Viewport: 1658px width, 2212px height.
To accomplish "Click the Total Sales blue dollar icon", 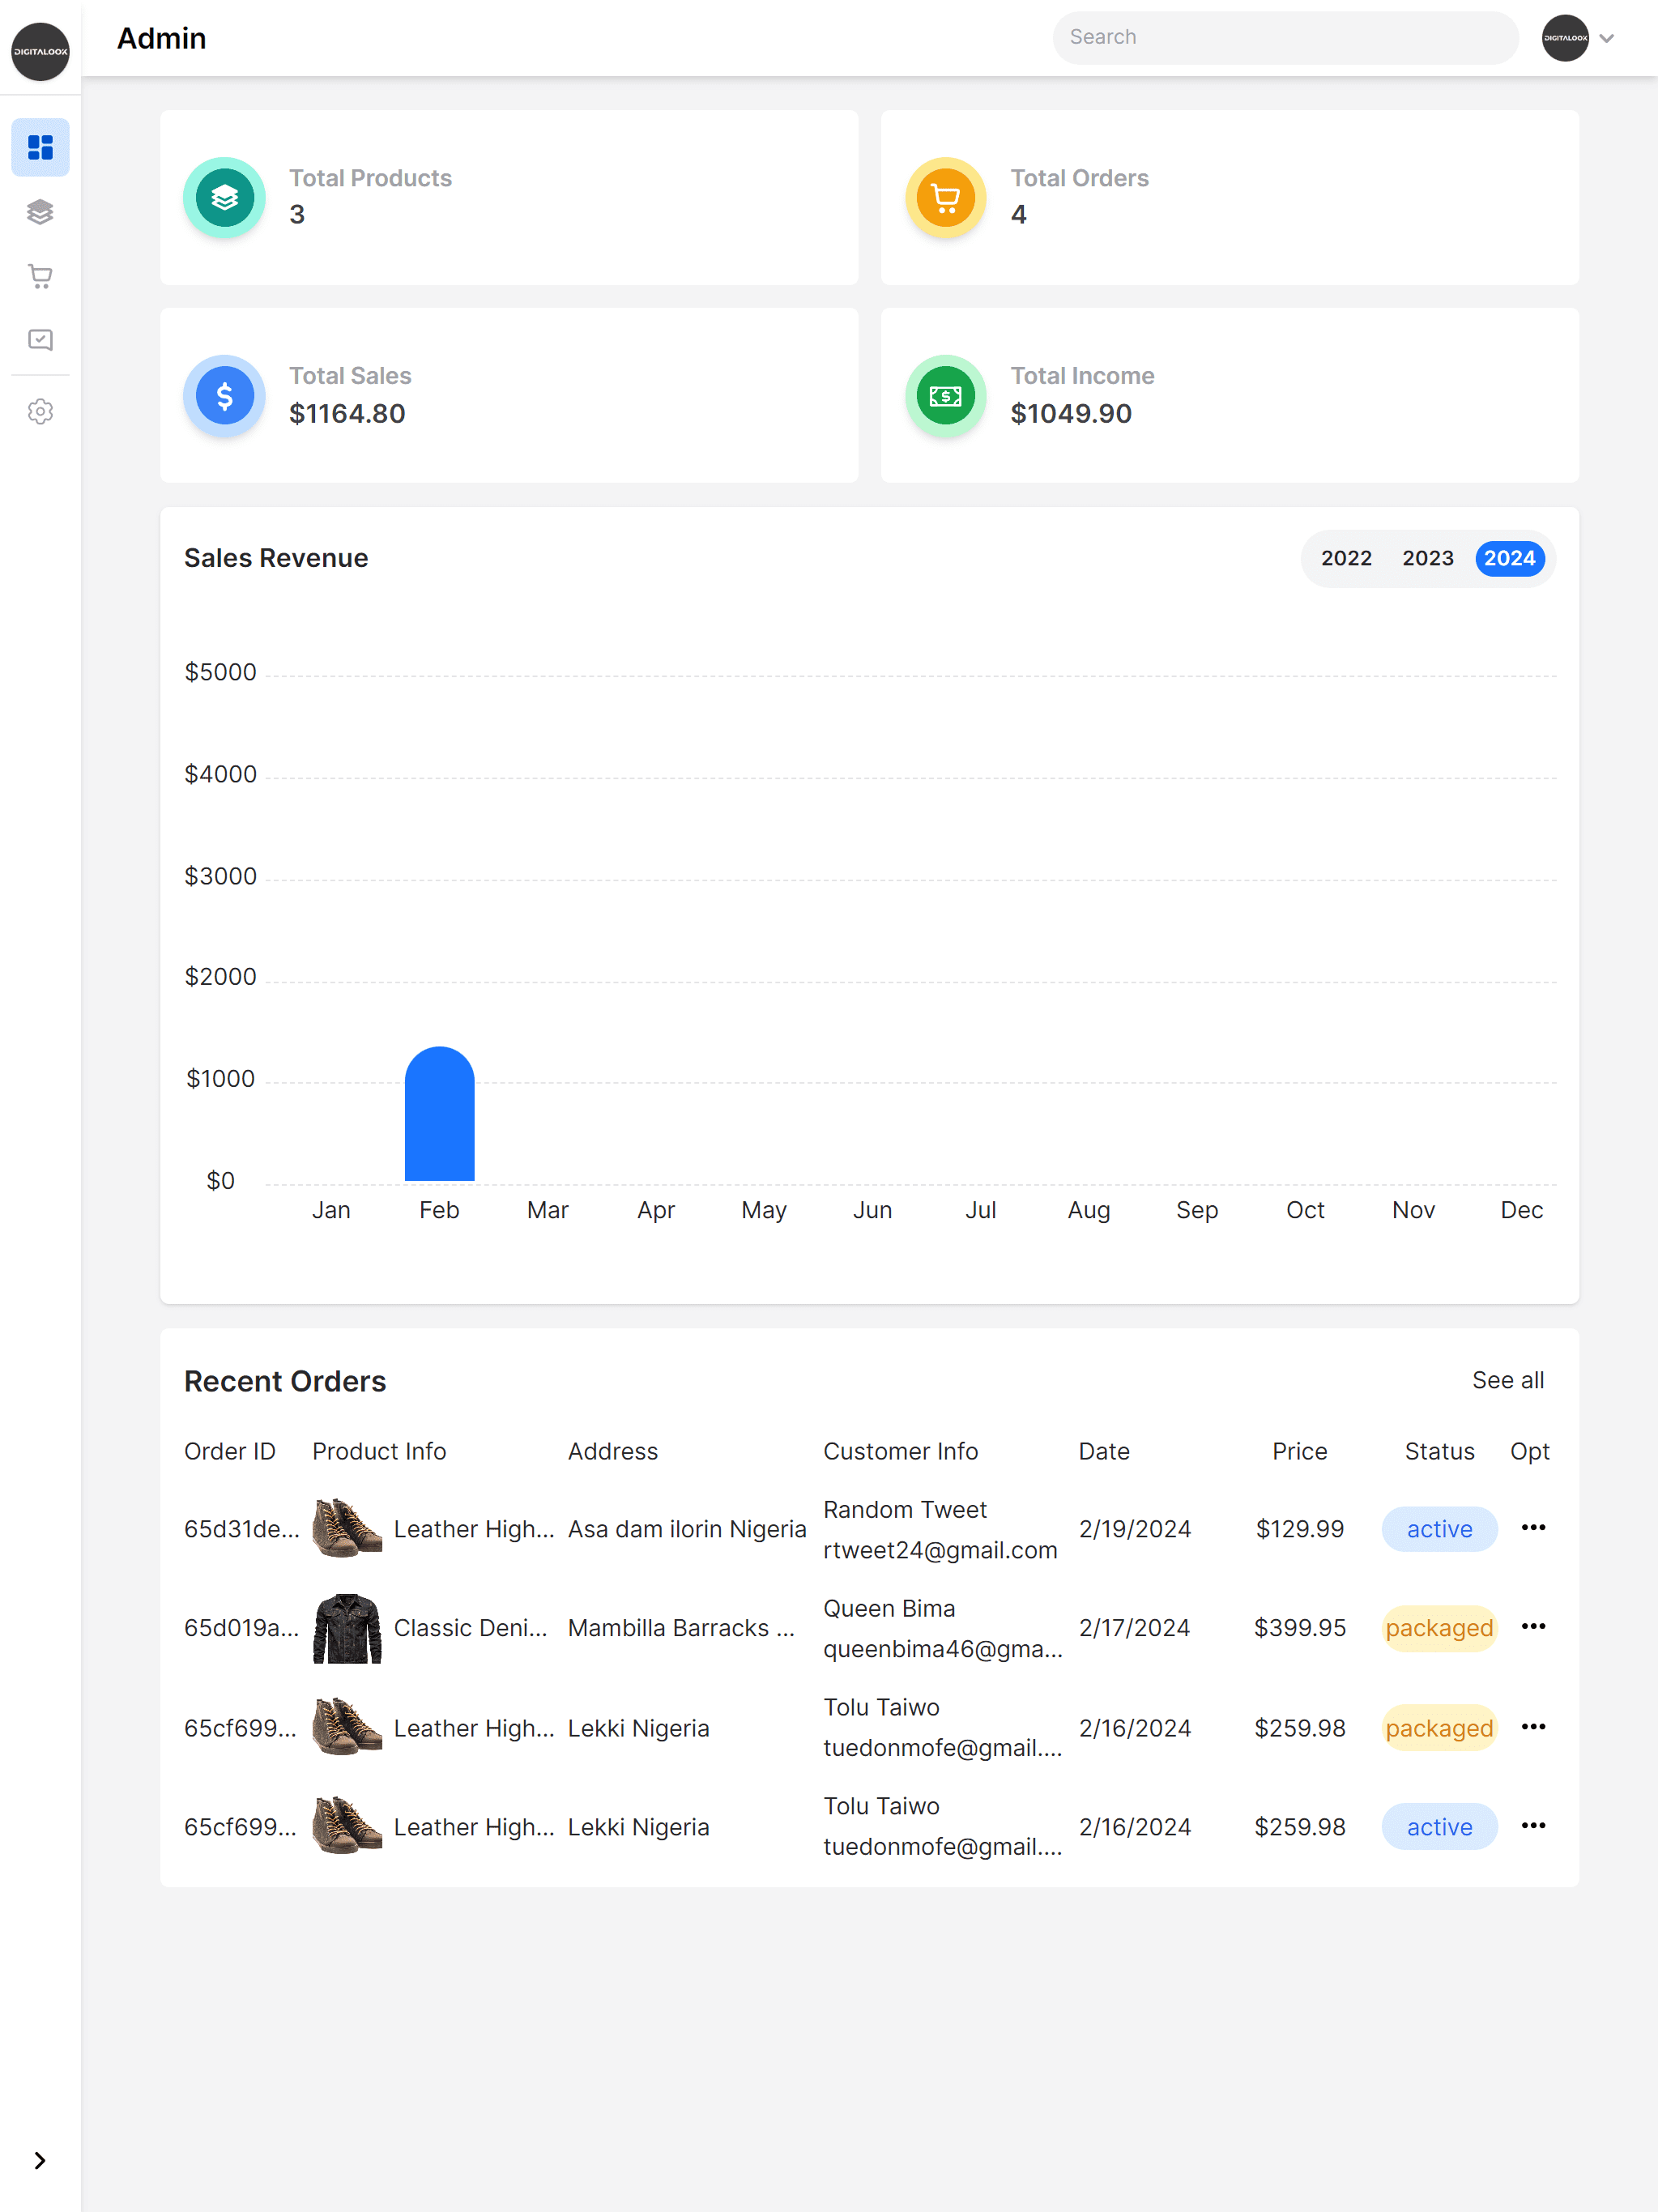I will point(224,396).
